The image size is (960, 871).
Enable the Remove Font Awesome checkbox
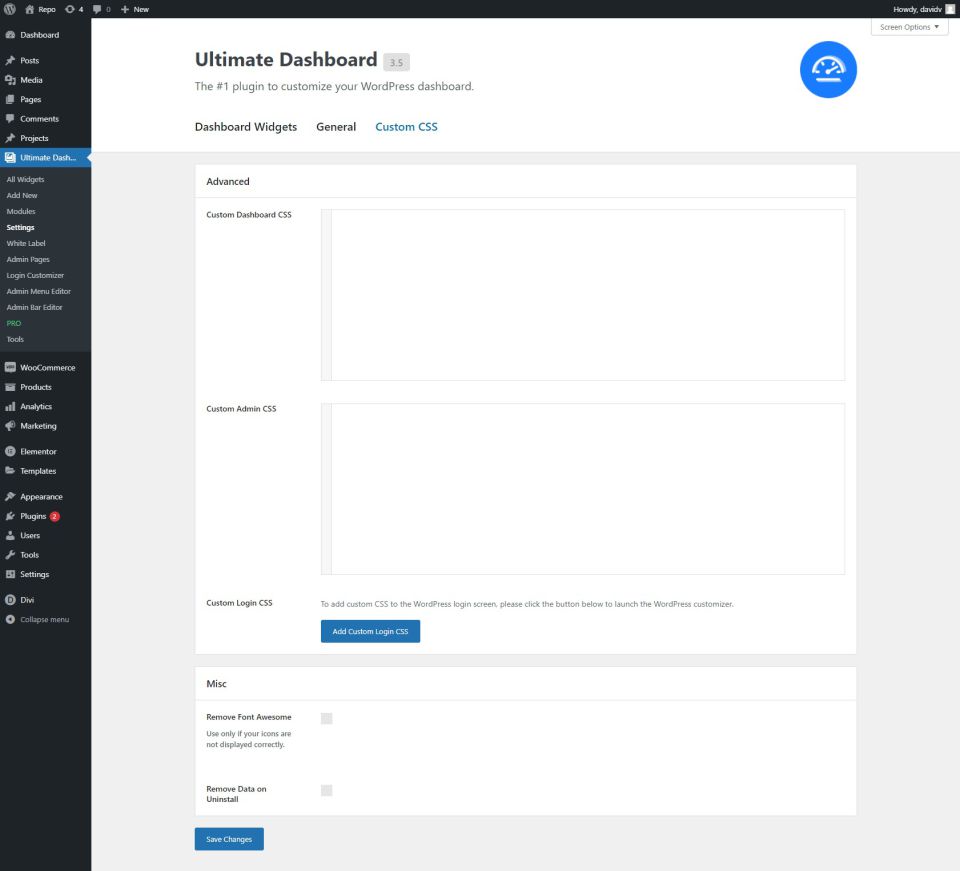pos(326,717)
